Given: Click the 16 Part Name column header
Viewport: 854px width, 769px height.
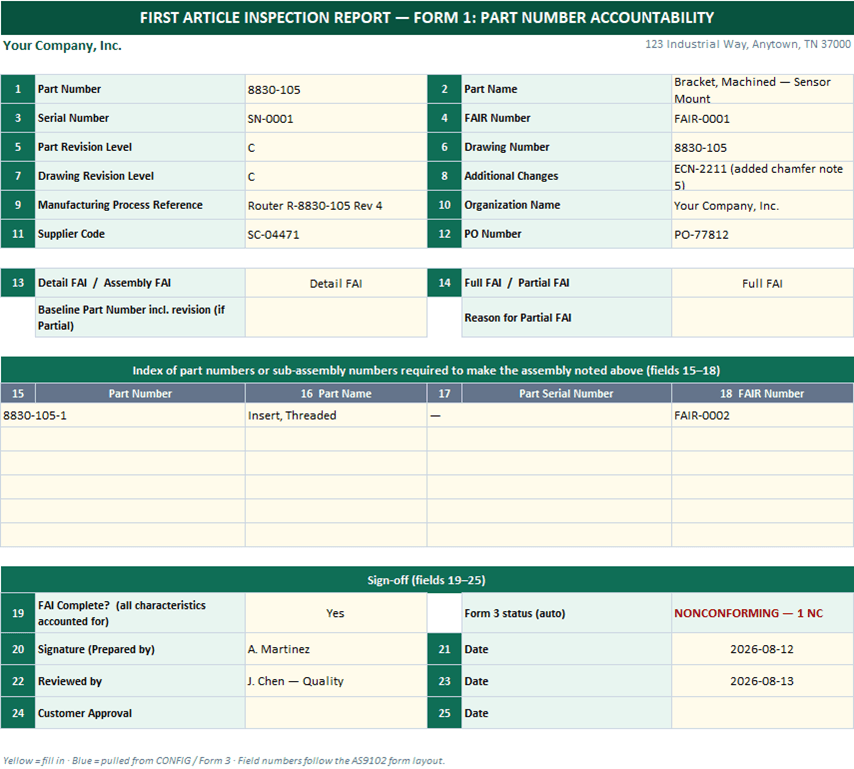Looking at the screenshot, I should 336,393.
